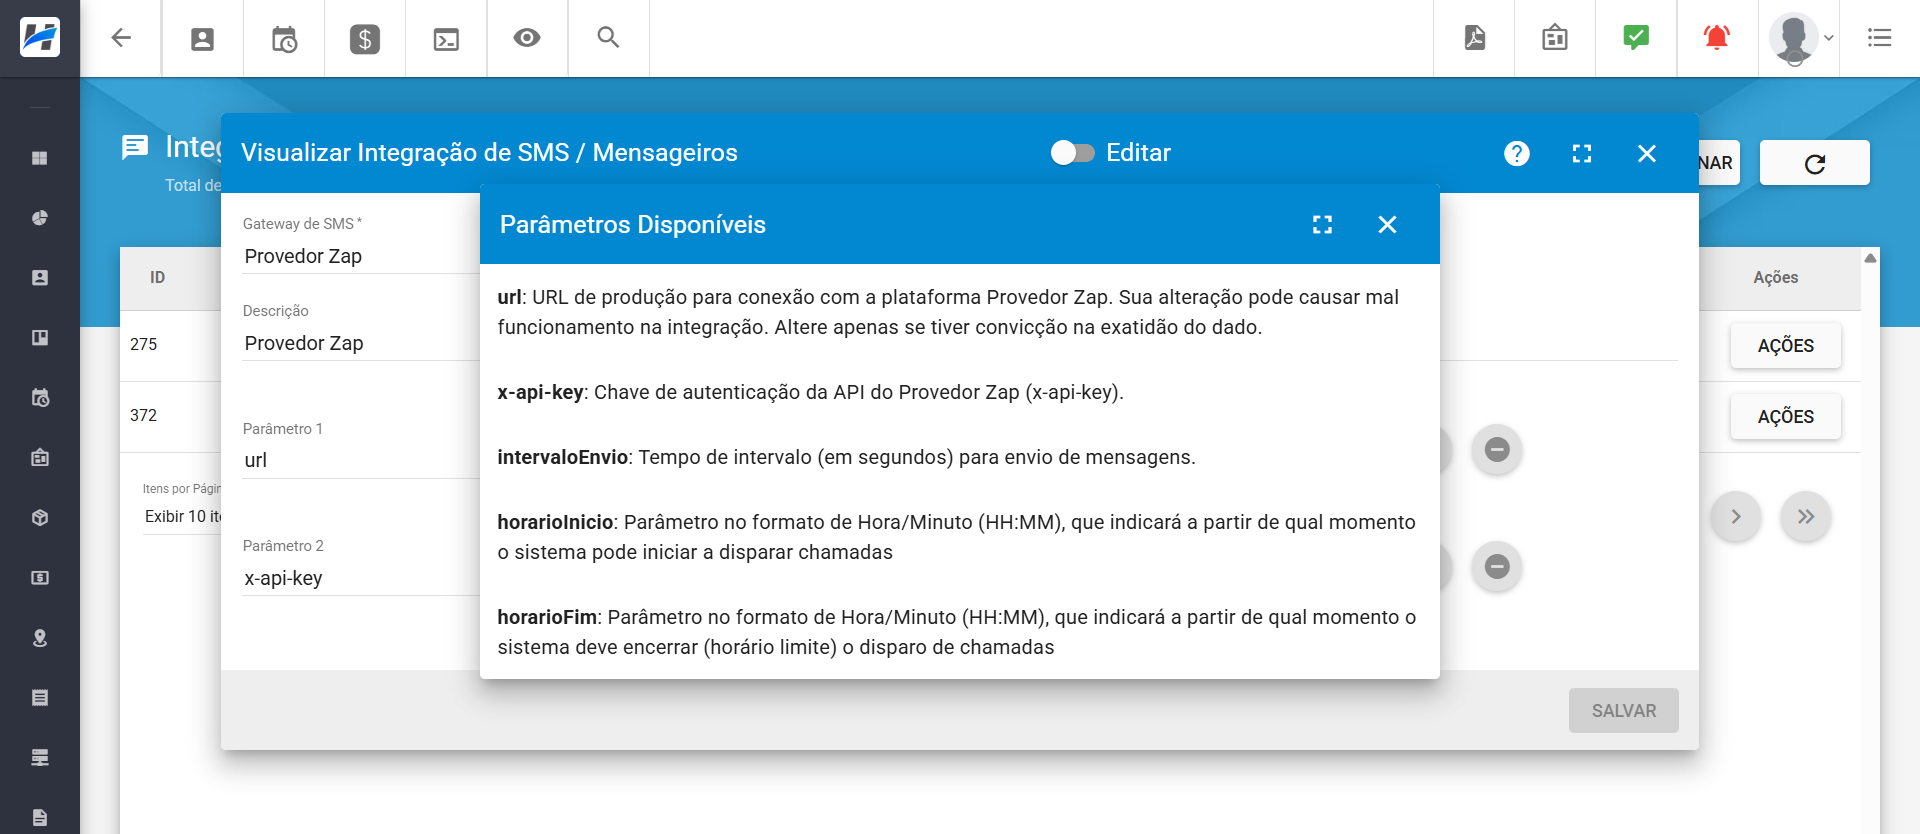Click the Descrição input field
Image resolution: width=1920 pixels, height=834 pixels.
361,343
